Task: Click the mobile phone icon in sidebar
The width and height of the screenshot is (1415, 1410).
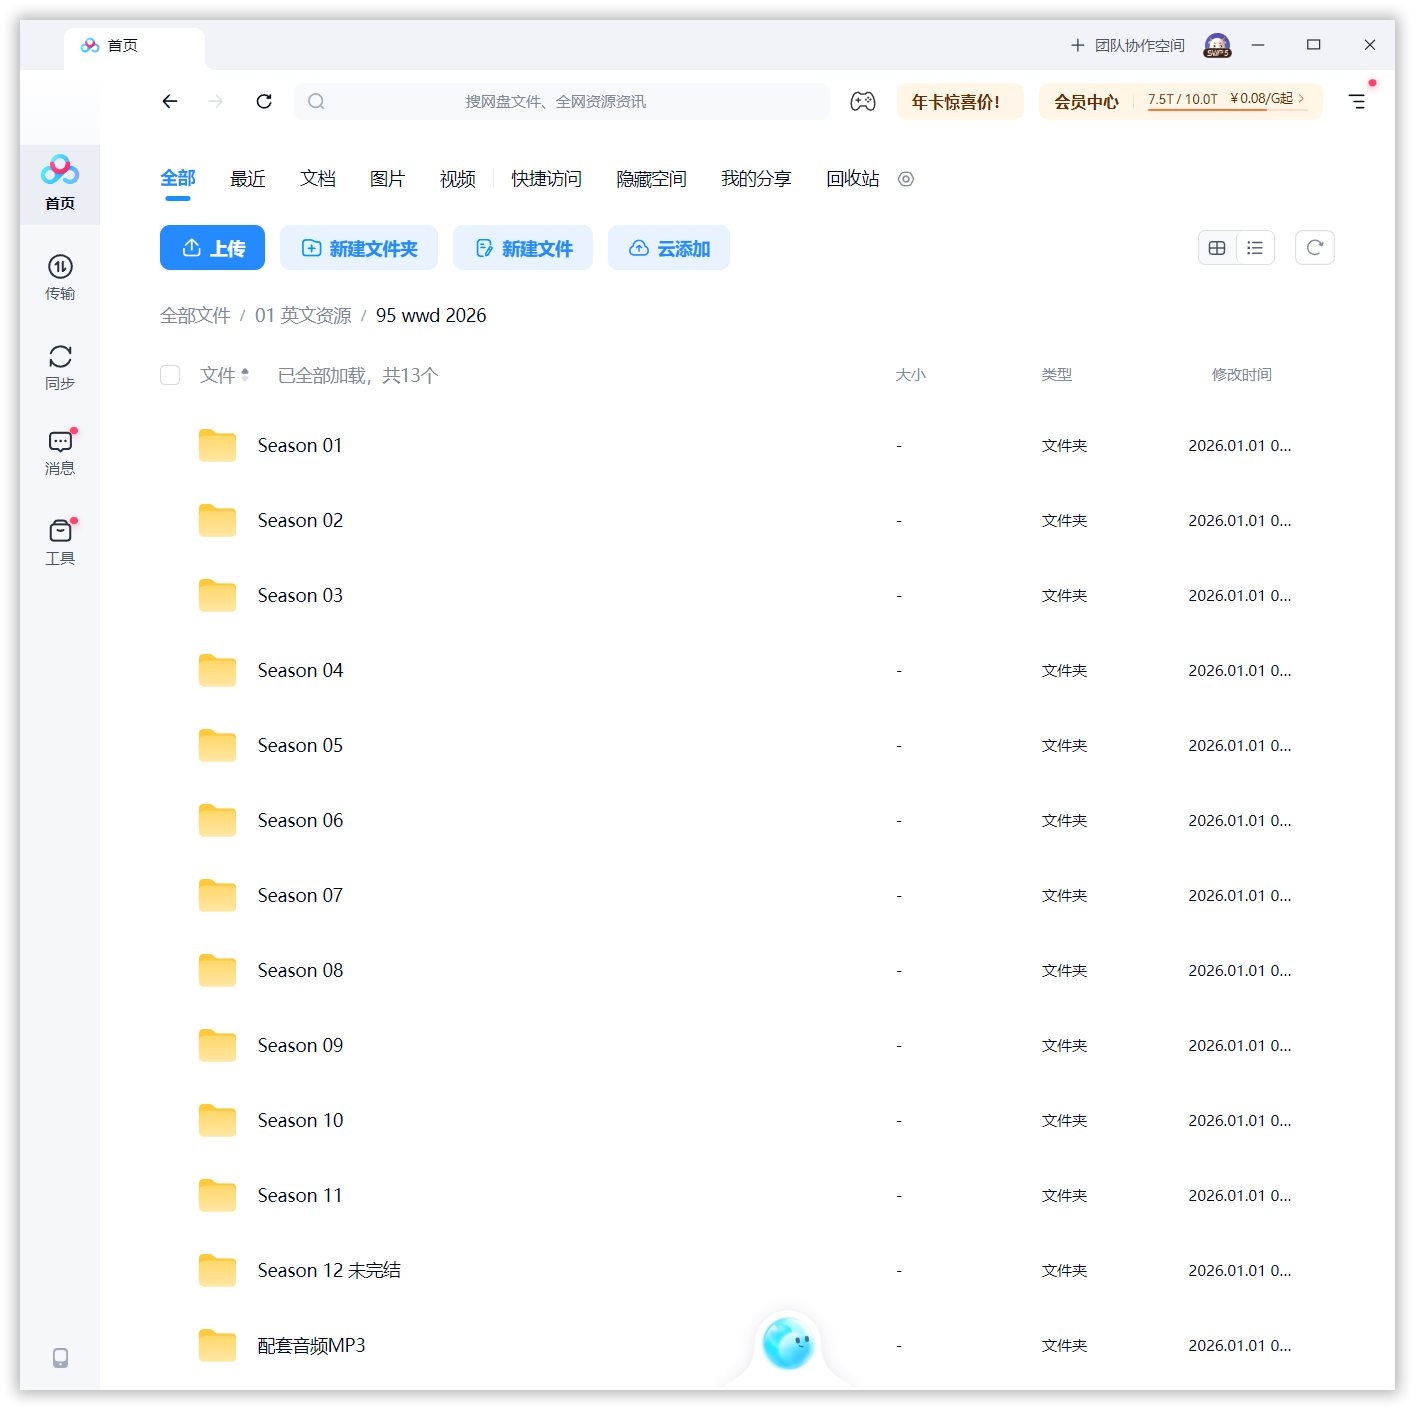Action: pyautogui.click(x=60, y=1357)
